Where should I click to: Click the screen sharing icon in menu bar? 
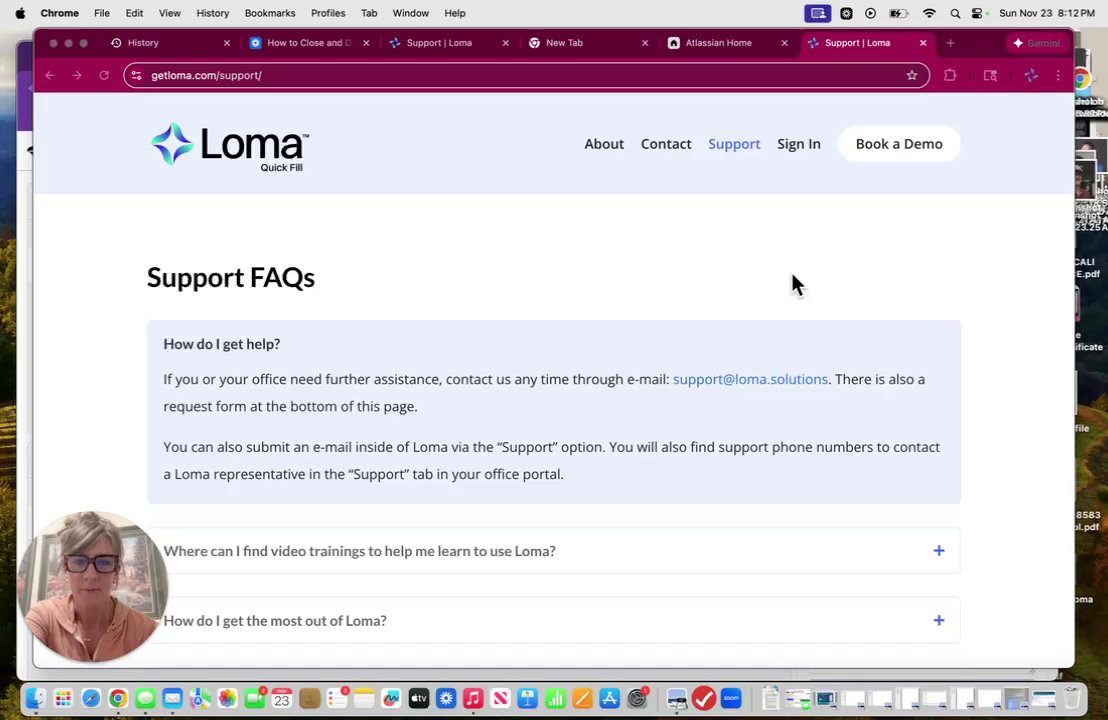(x=818, y=13)
